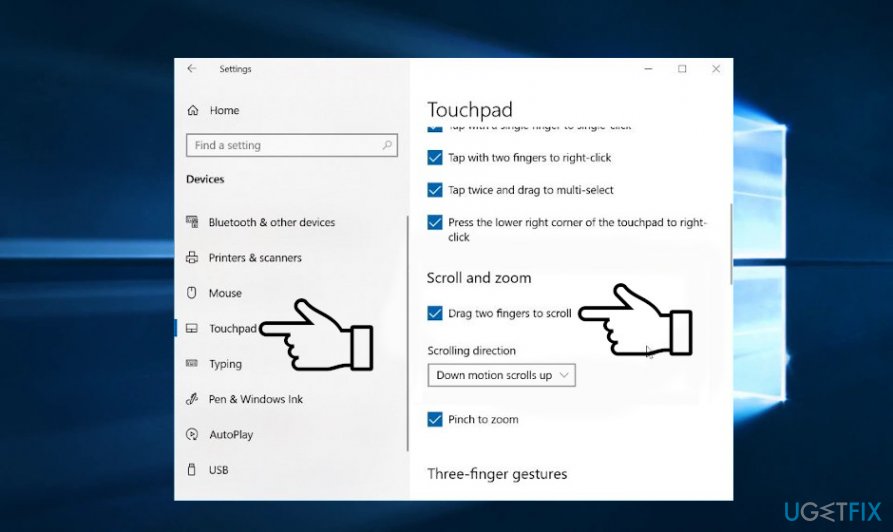Open the Mouse settings

(225, 293)
